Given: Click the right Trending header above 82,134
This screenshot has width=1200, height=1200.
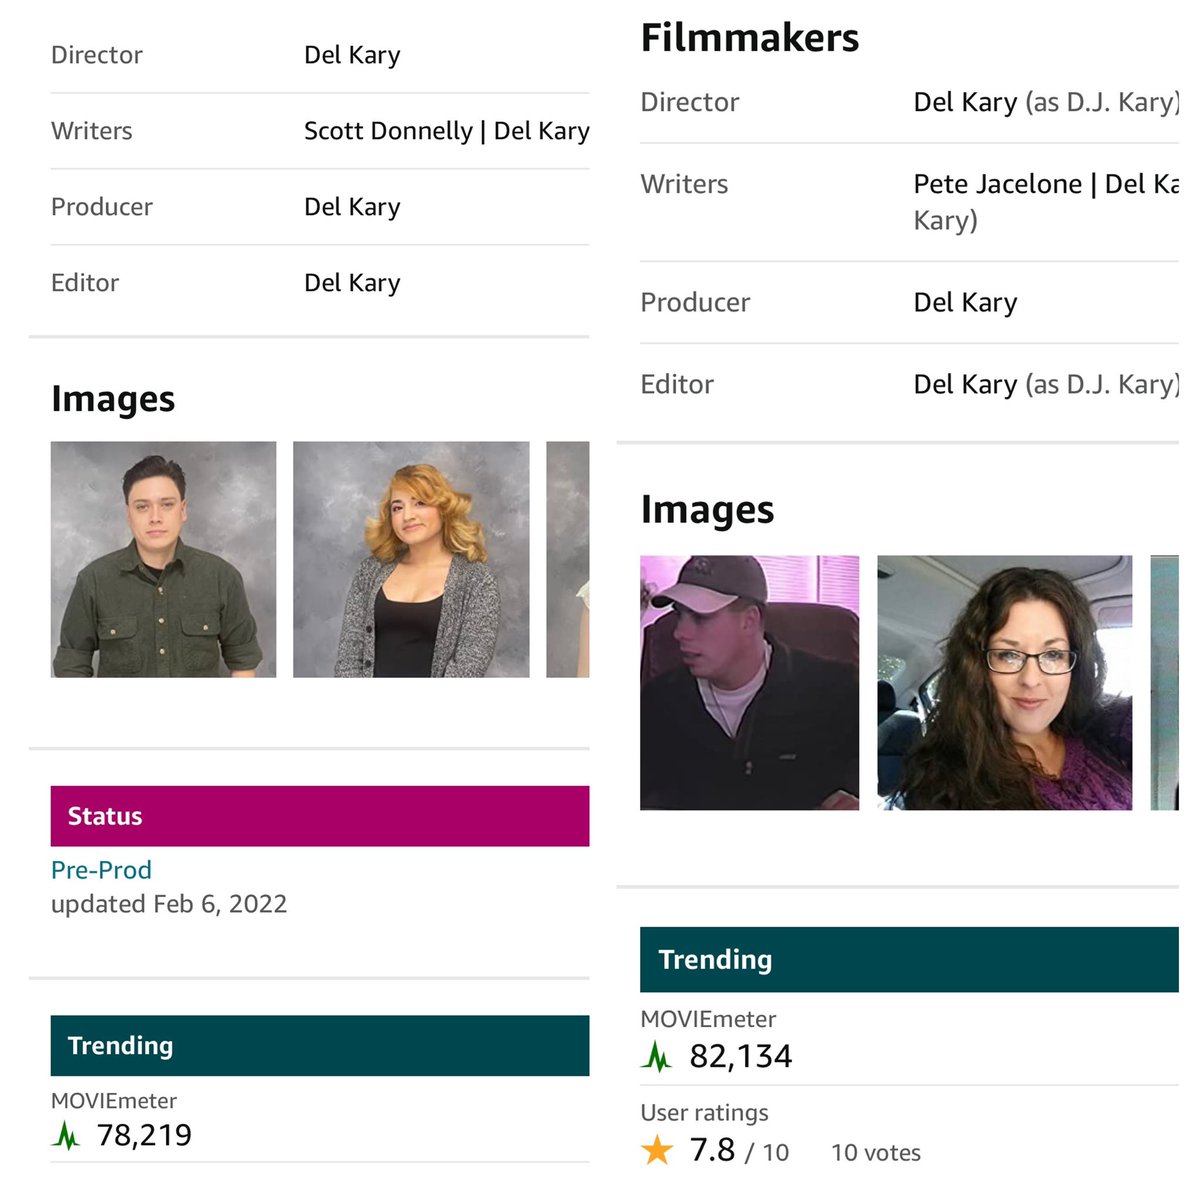Looking at the screenshot, I should 909,959.
